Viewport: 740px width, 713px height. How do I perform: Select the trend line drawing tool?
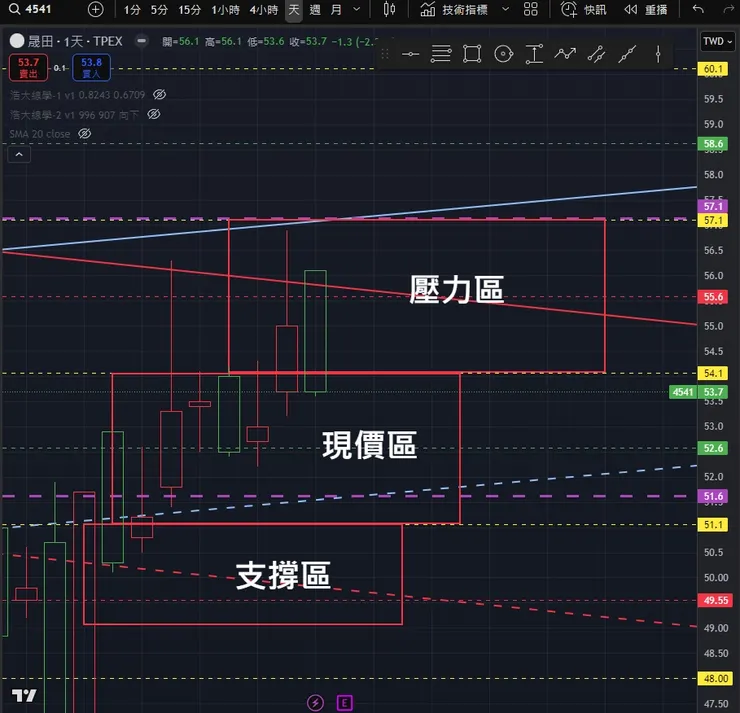coord(627,54)
